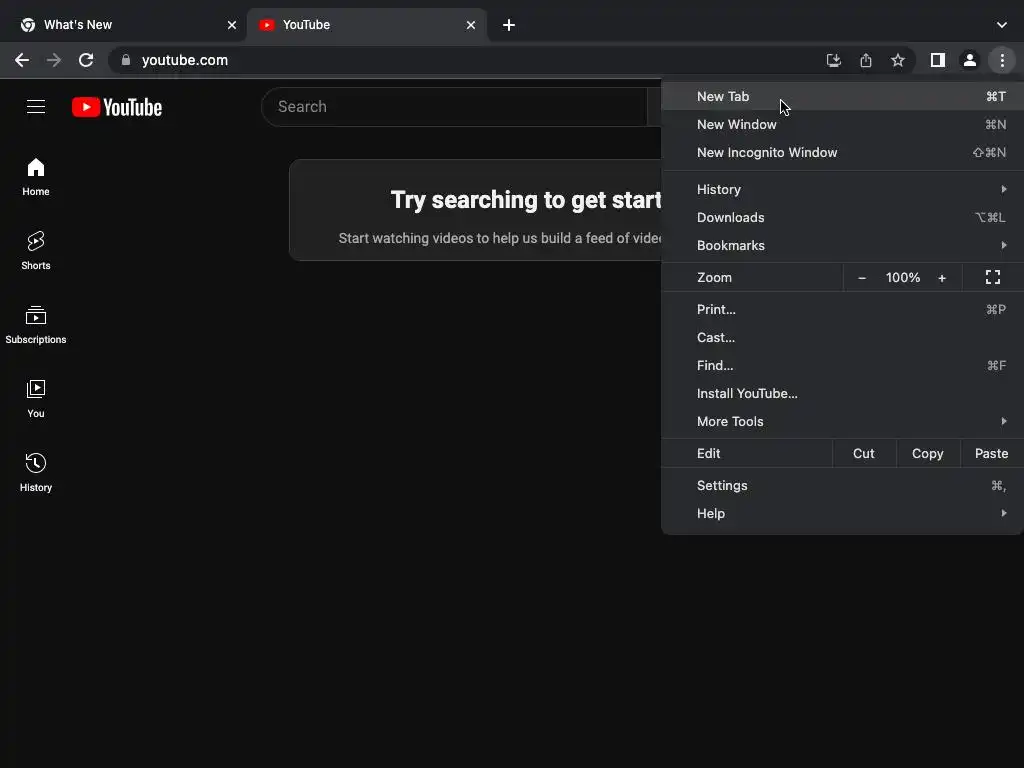Screen dimensions: 1024x768
Task: Click the Paste button in Edit row
Action: click(991, 453)
